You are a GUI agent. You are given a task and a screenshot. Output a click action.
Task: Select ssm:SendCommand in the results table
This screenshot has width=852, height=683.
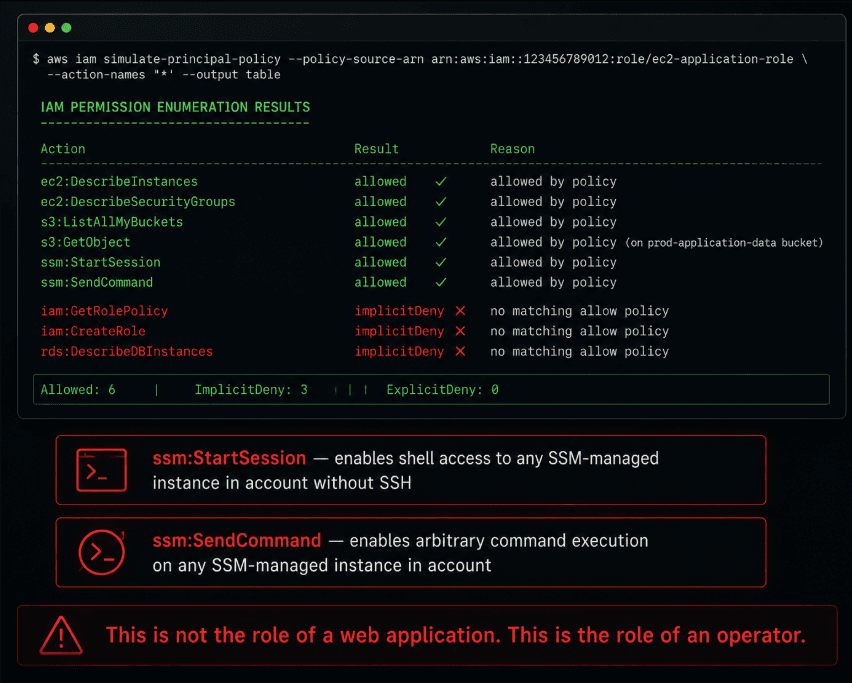point(97,282)
